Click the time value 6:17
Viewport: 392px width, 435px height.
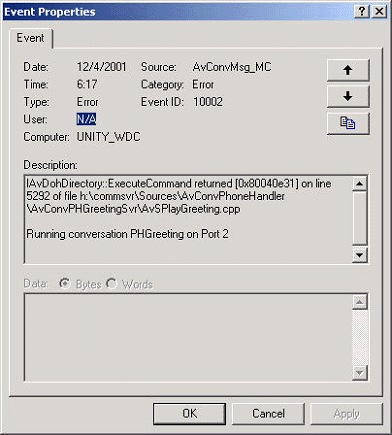click(87, 84)
